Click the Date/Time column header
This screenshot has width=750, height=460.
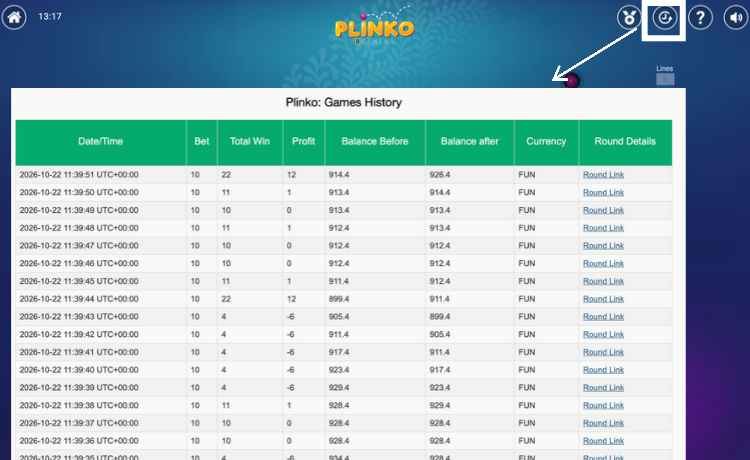(x=100, y=142)
